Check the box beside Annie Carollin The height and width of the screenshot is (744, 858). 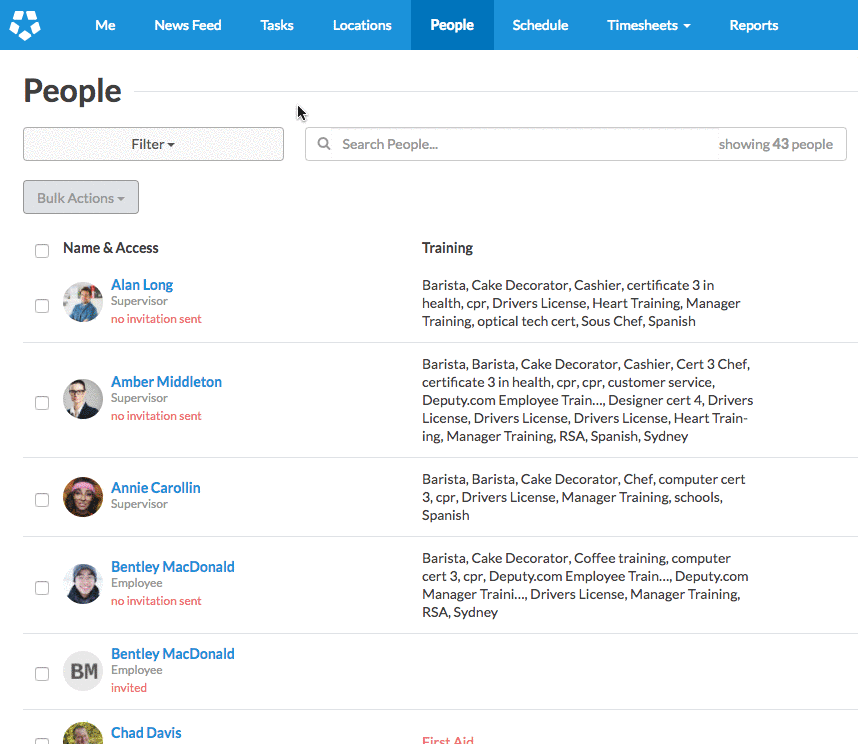pyautogui.click(x=42, y=500)
